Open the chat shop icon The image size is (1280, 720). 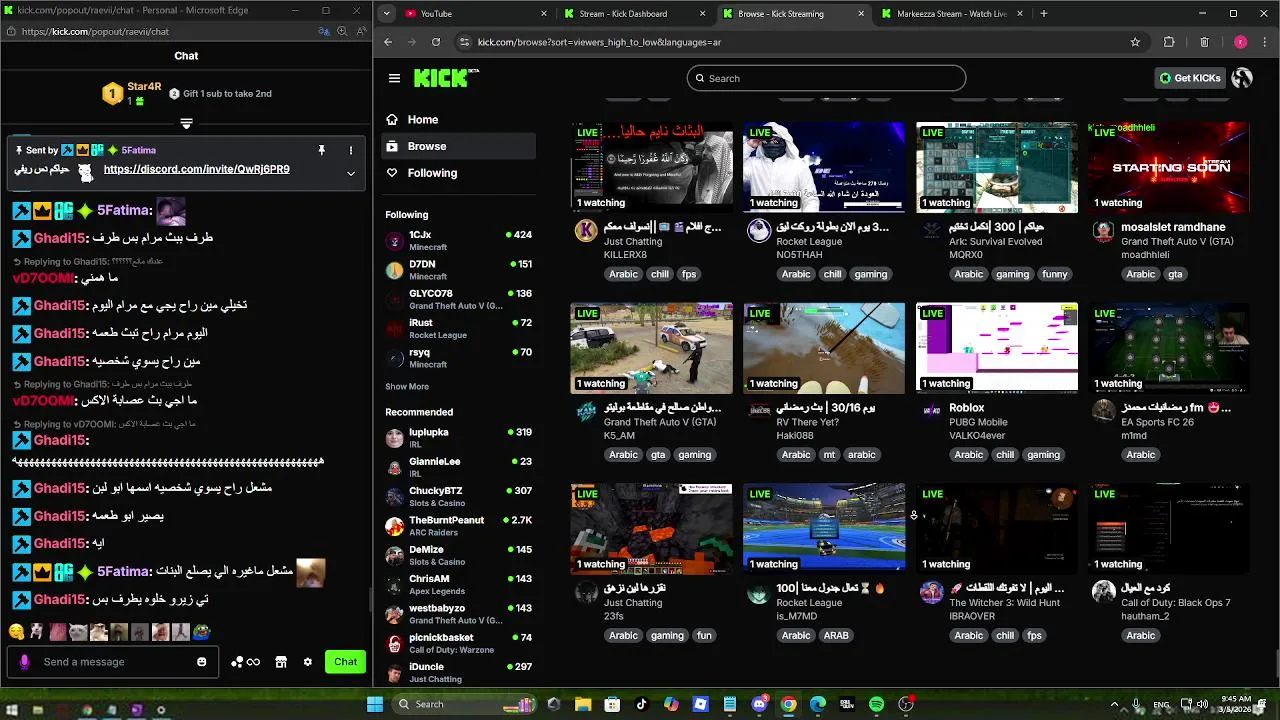(x=281, y=662)
